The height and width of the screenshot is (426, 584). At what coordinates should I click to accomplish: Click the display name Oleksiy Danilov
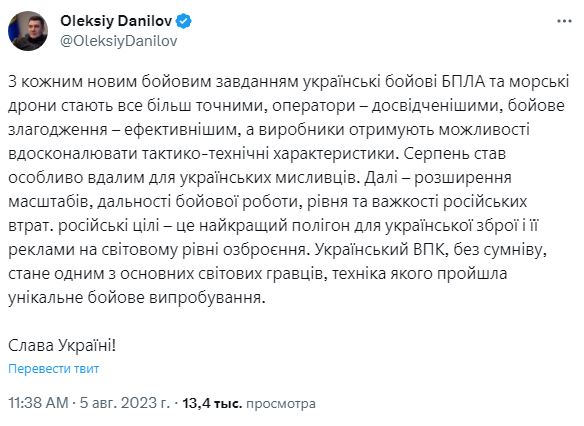pos(116,21)
